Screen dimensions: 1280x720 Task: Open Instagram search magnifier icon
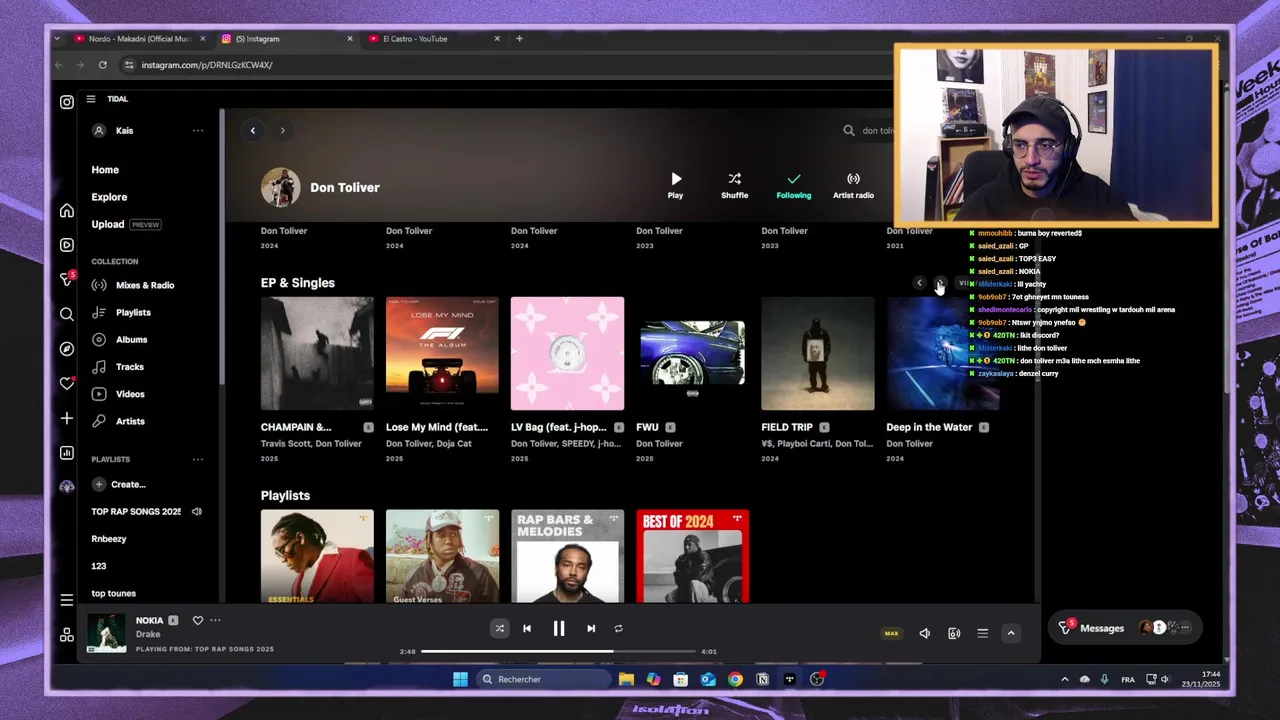[67, 314]
